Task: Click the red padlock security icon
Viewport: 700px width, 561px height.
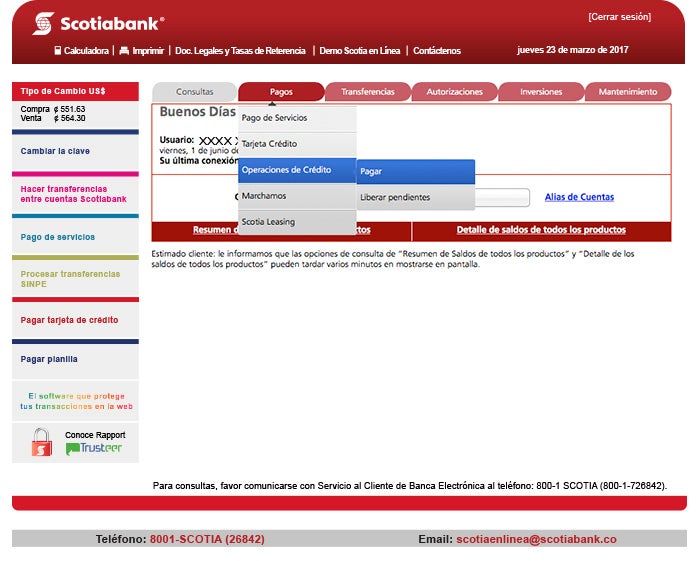Action: tap(41, 442)
